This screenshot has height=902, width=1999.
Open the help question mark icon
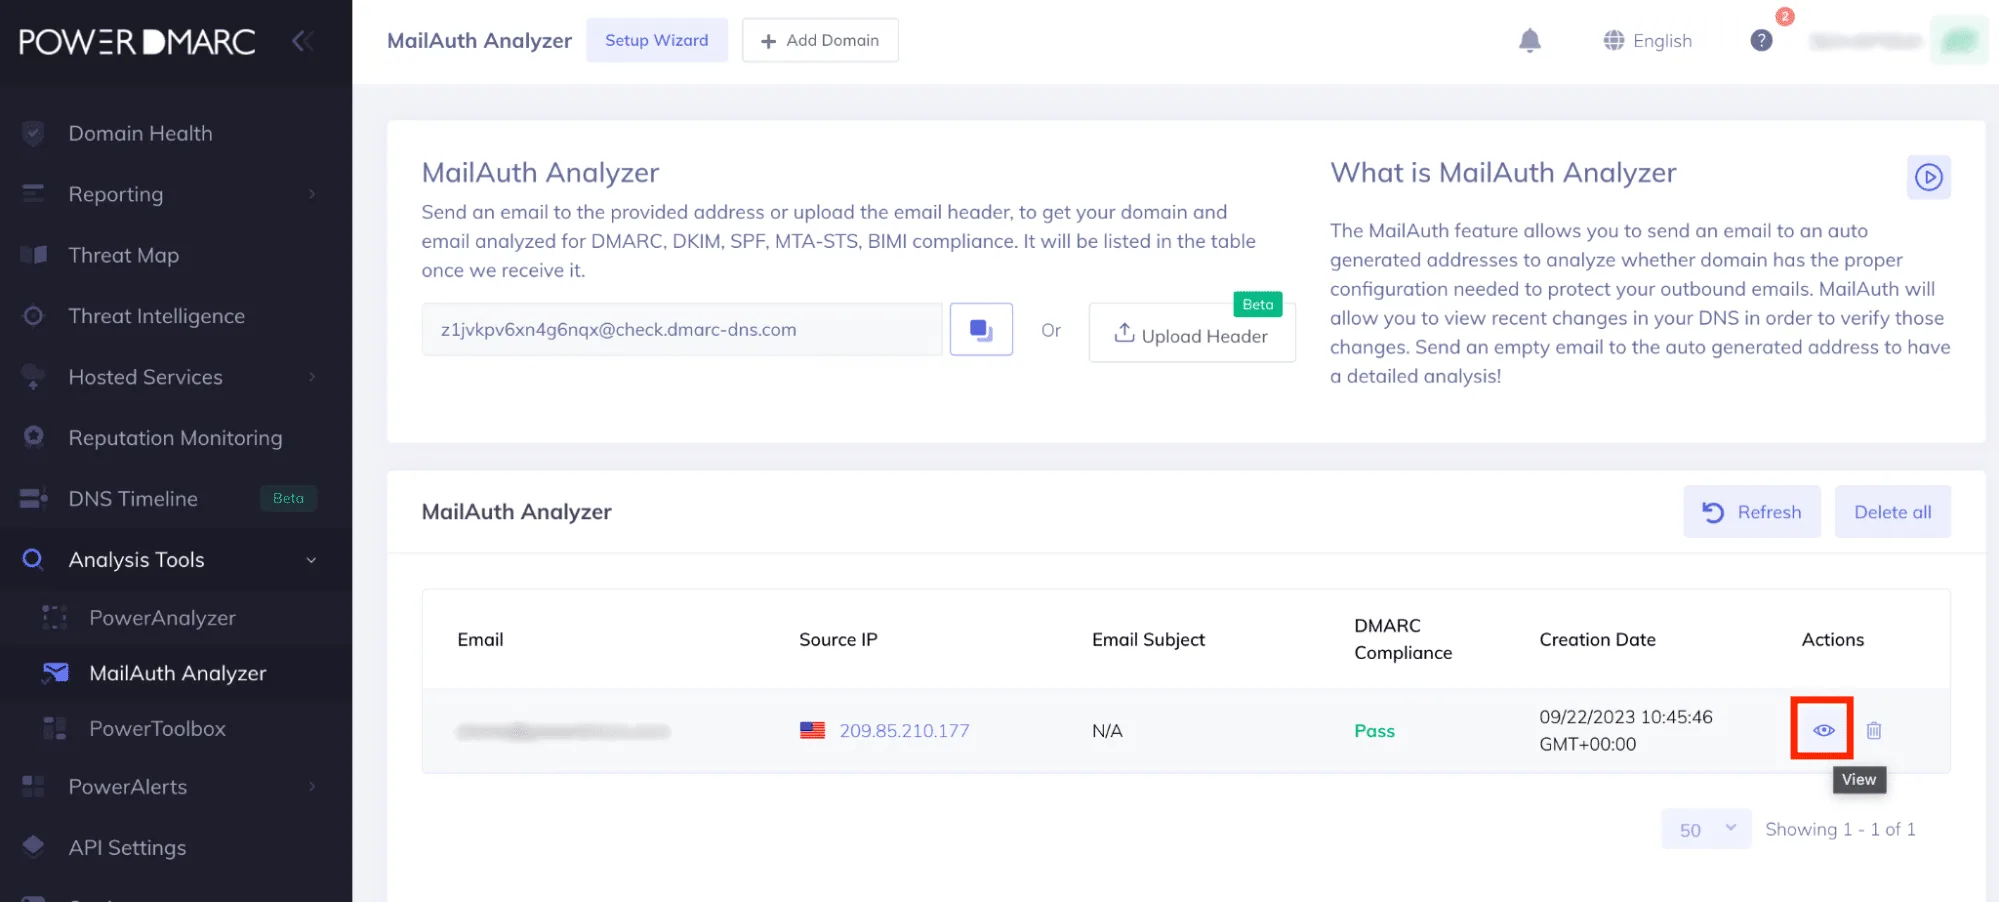tap(1761, 40)
